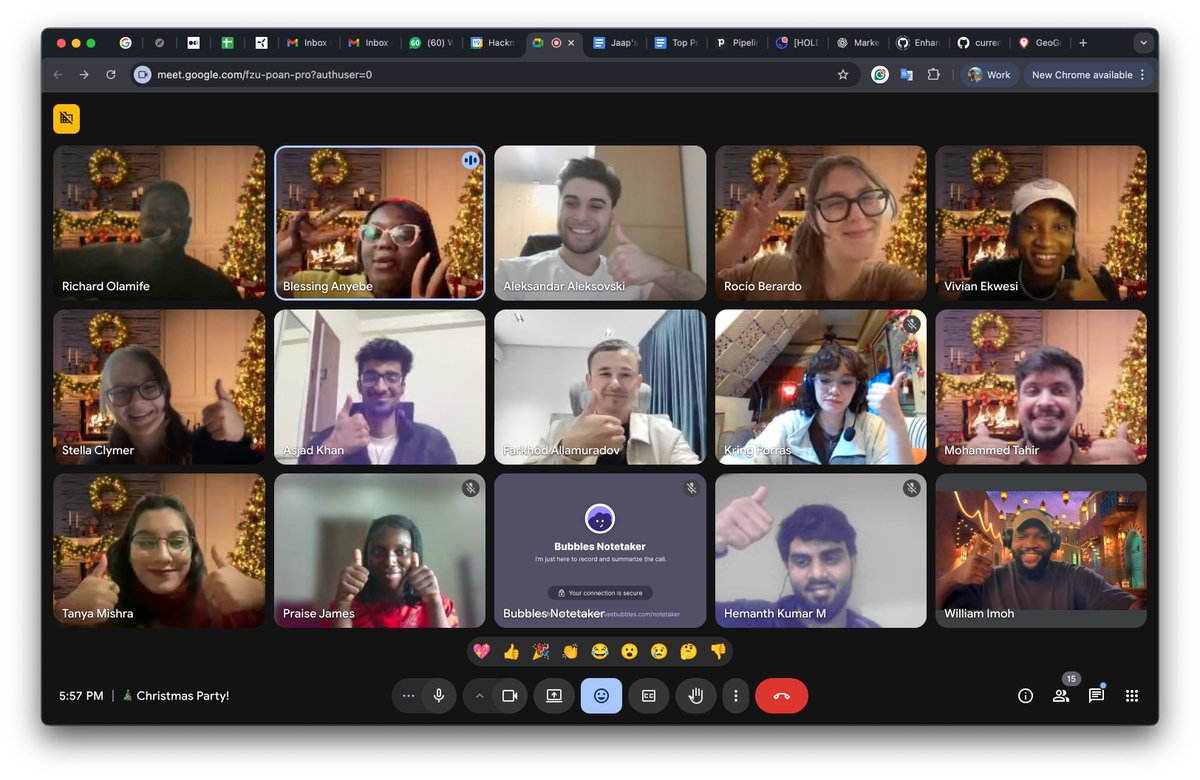Start presenting your screen

pyautogui.click(x=554, y=696)
